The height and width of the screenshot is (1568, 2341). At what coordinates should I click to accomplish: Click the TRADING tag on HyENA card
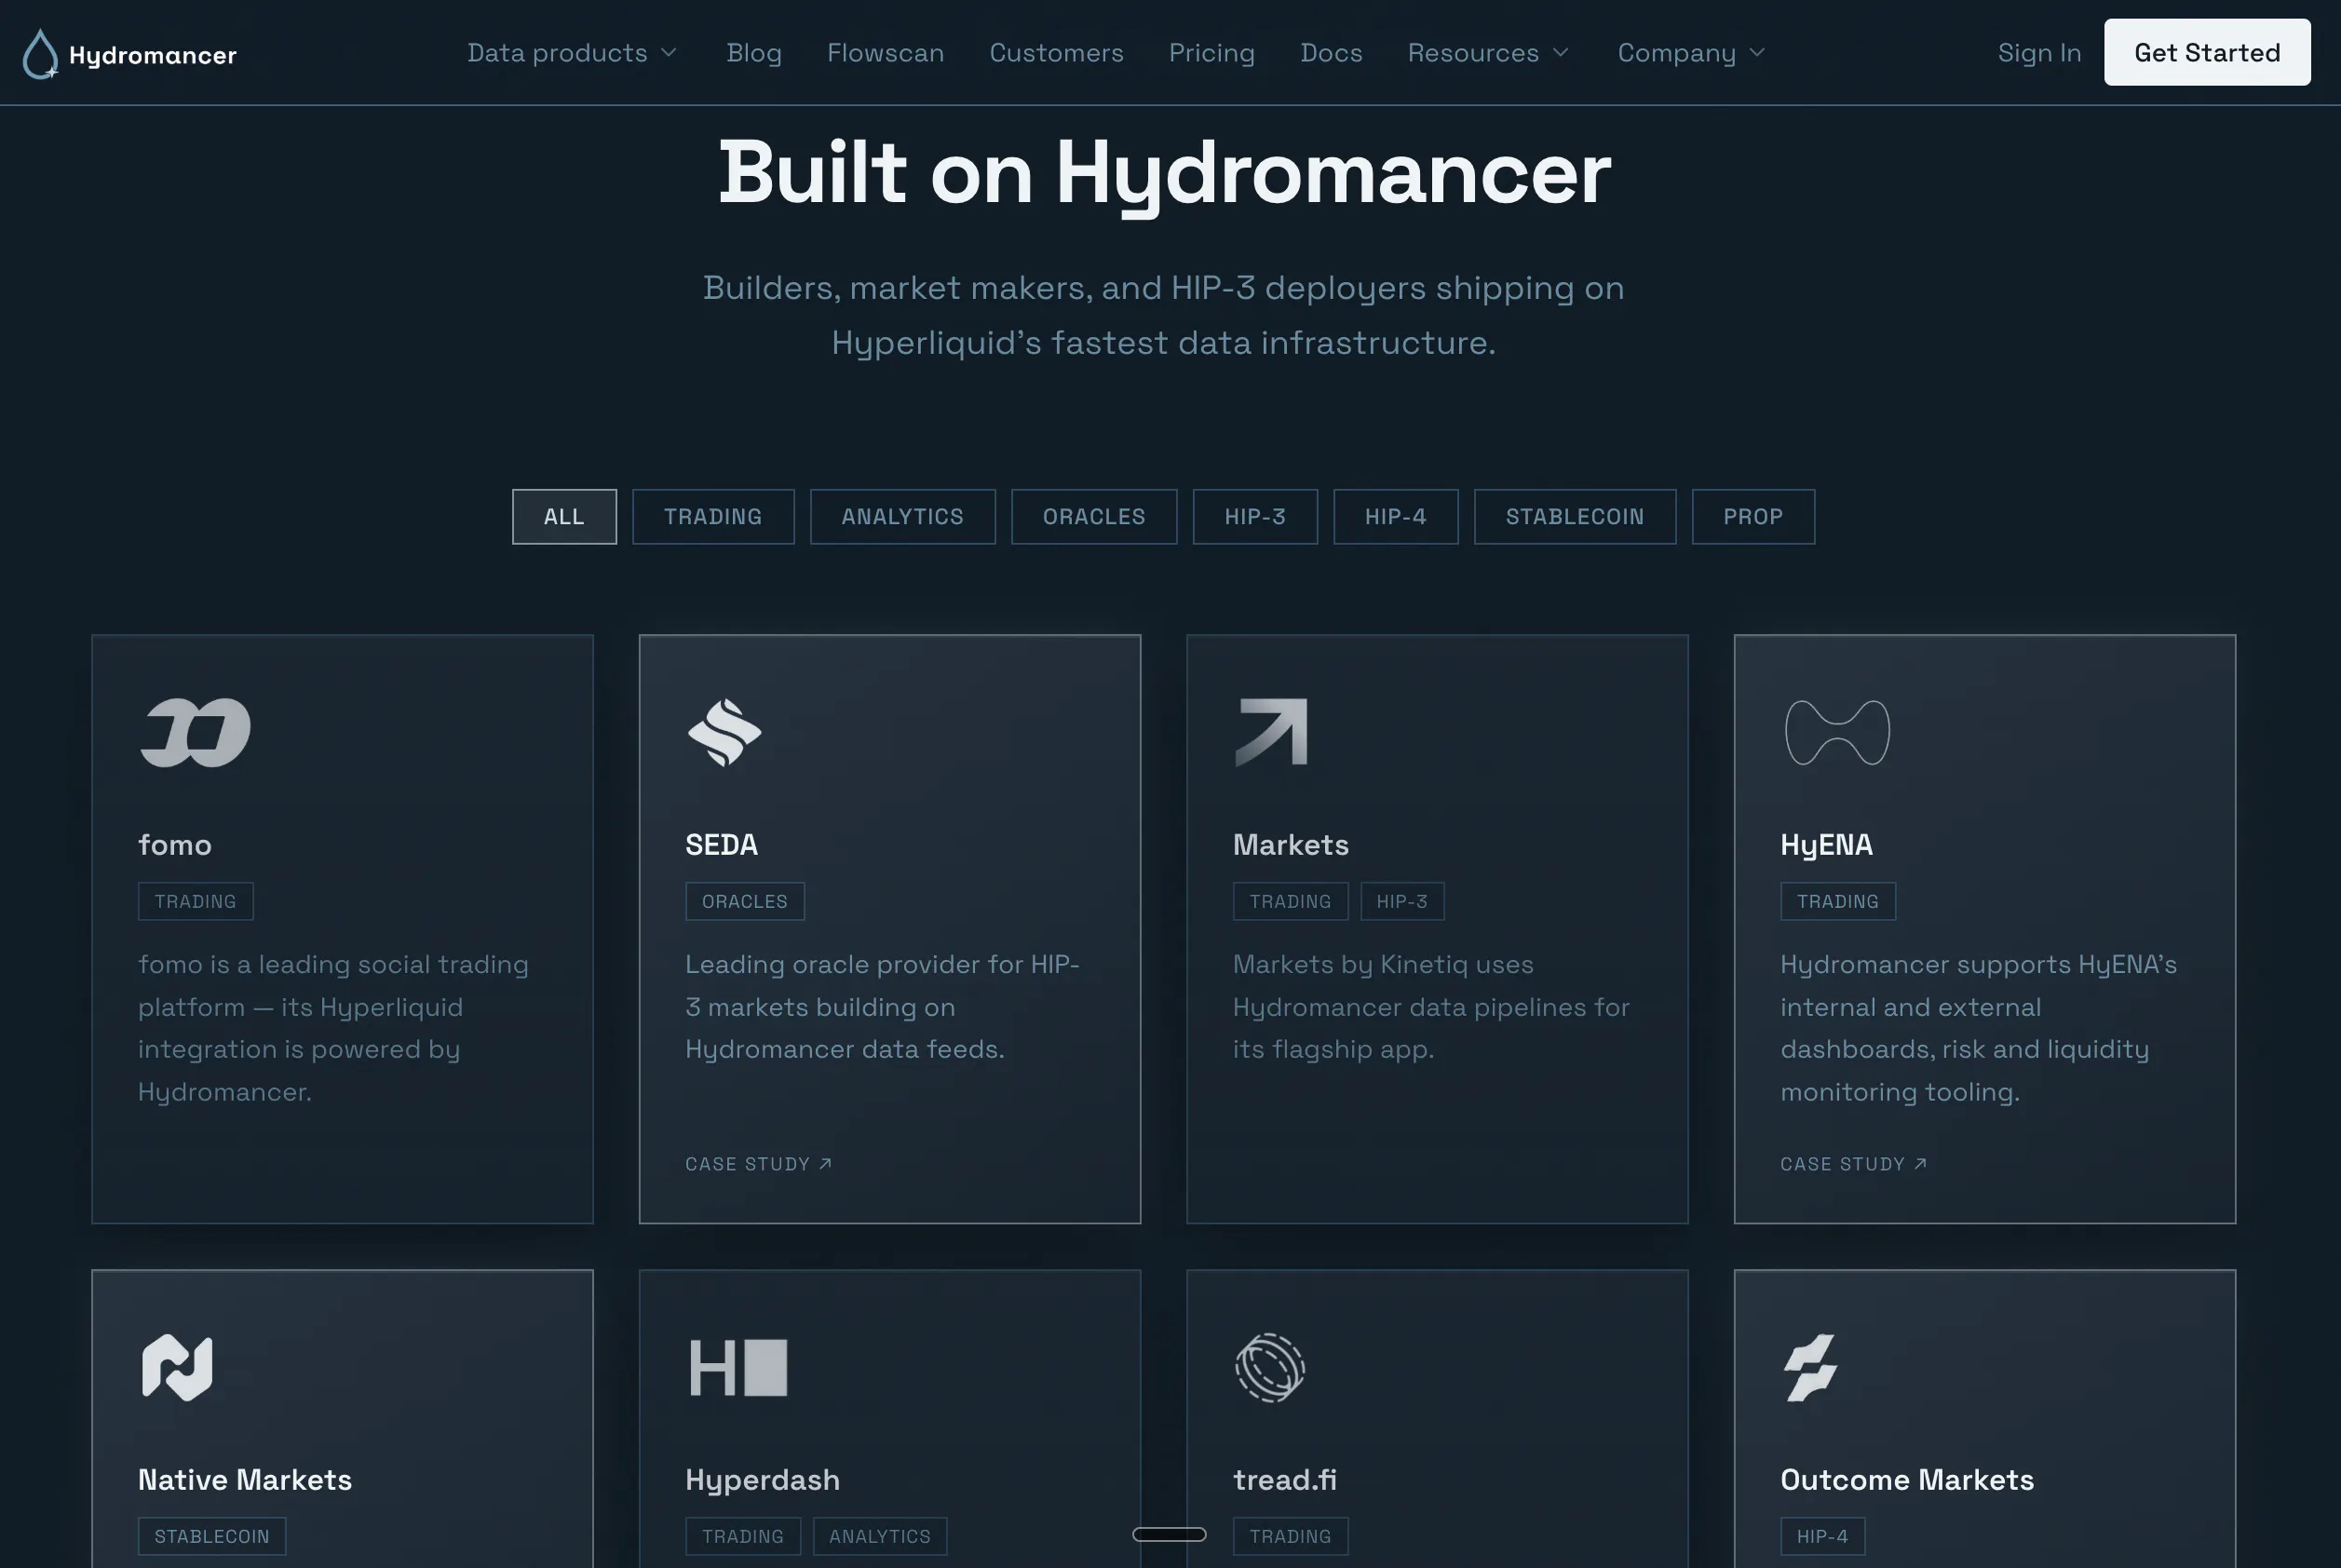1837,901
